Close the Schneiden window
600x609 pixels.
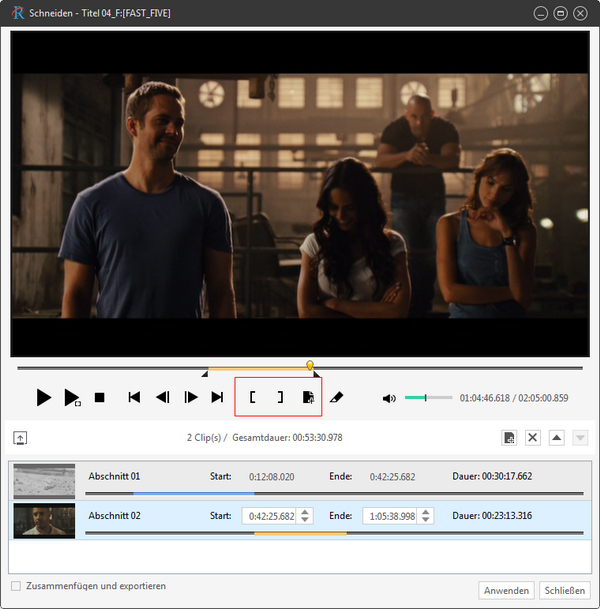[580, 14]
